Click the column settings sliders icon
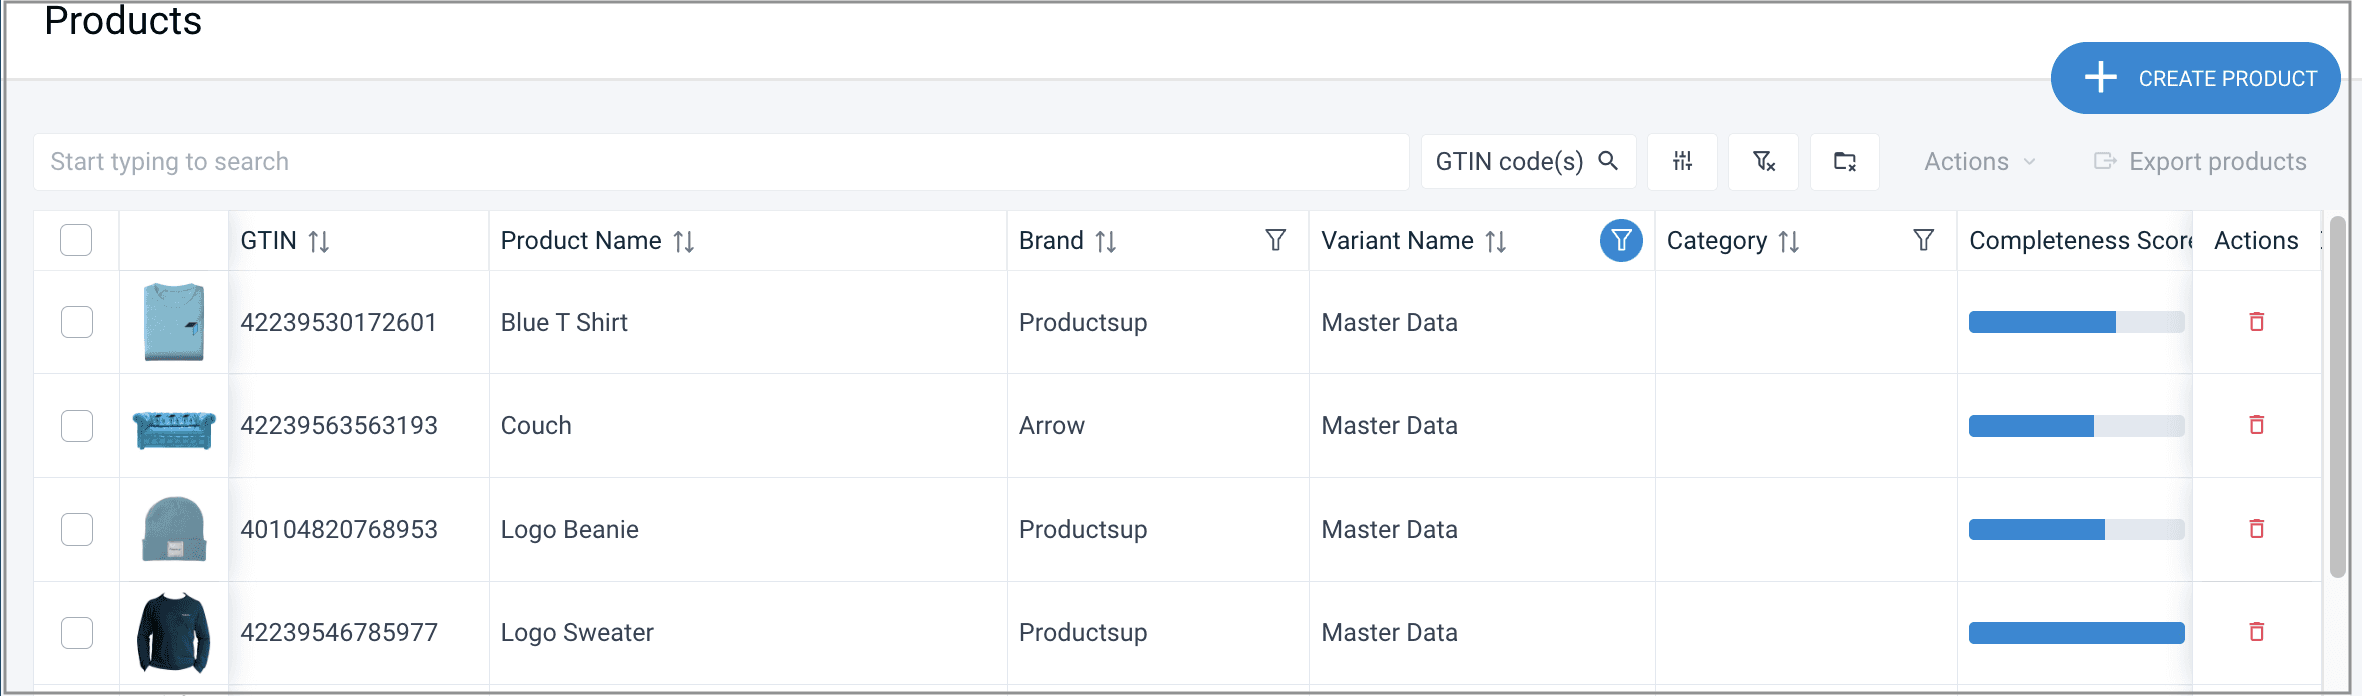 pyautogui.click(x=1682, y=161)
